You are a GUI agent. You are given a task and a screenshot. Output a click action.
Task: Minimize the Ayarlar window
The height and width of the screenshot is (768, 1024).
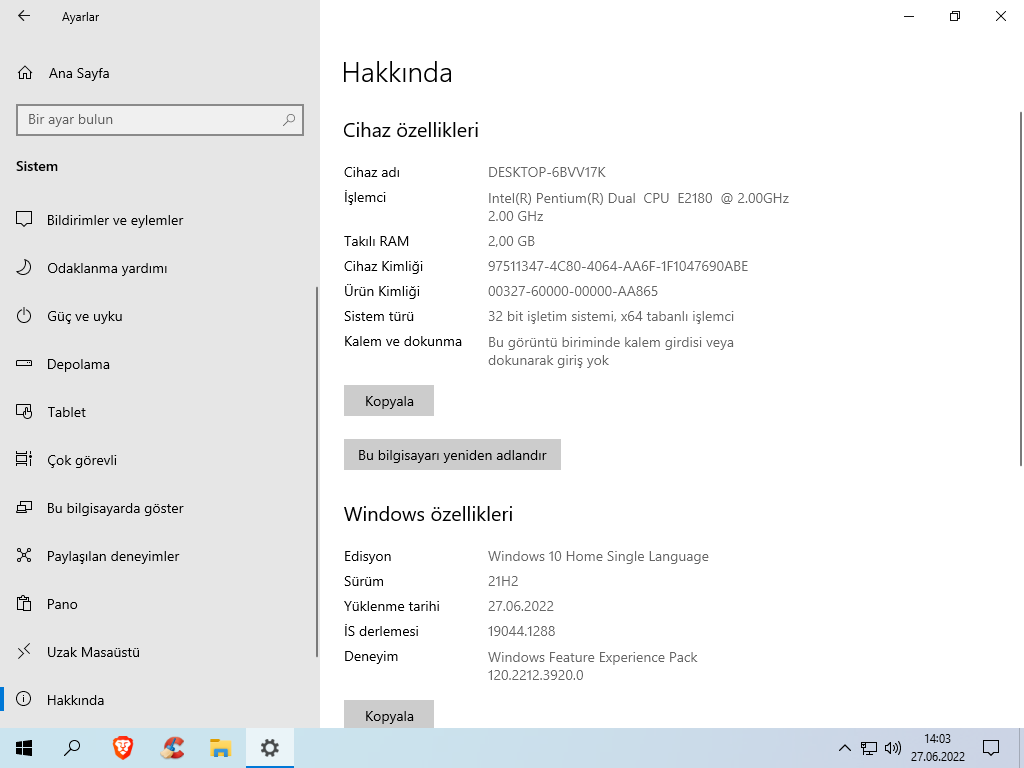pyautogui.click(x=909, y=16)
